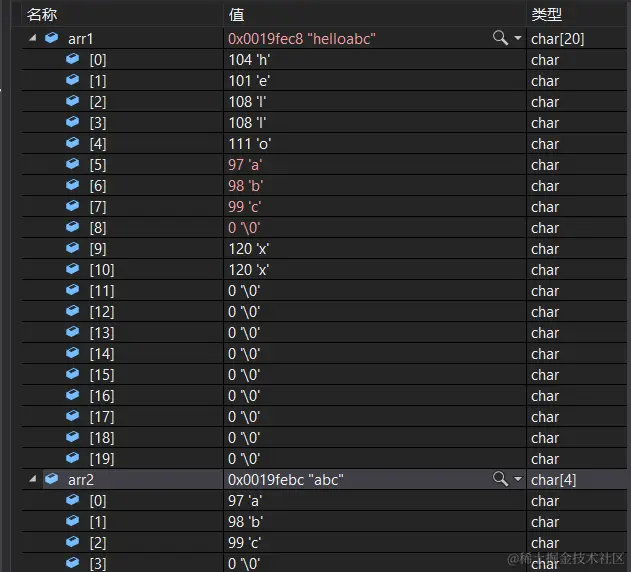Select value 108 'l' in arr1 [2]
Screen dimensions: 631x572
pyautogui.click(x=247, y=102)
